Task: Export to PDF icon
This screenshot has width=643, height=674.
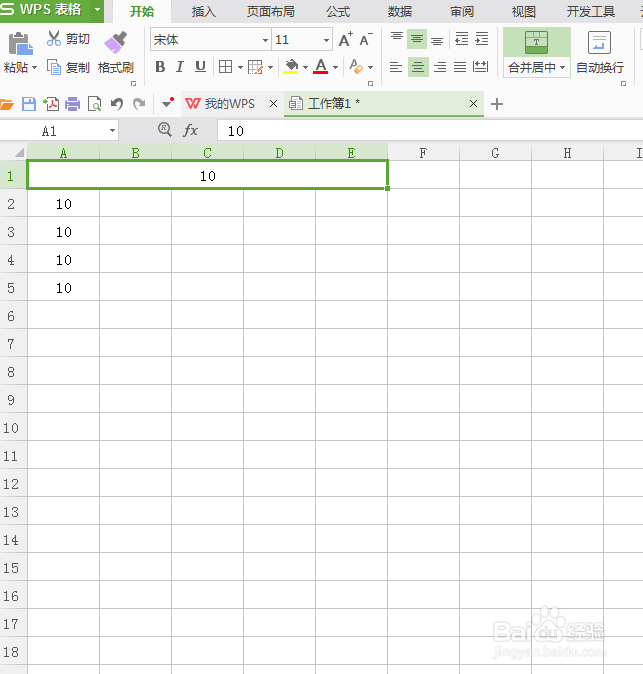Action: [x=51, y=104]
